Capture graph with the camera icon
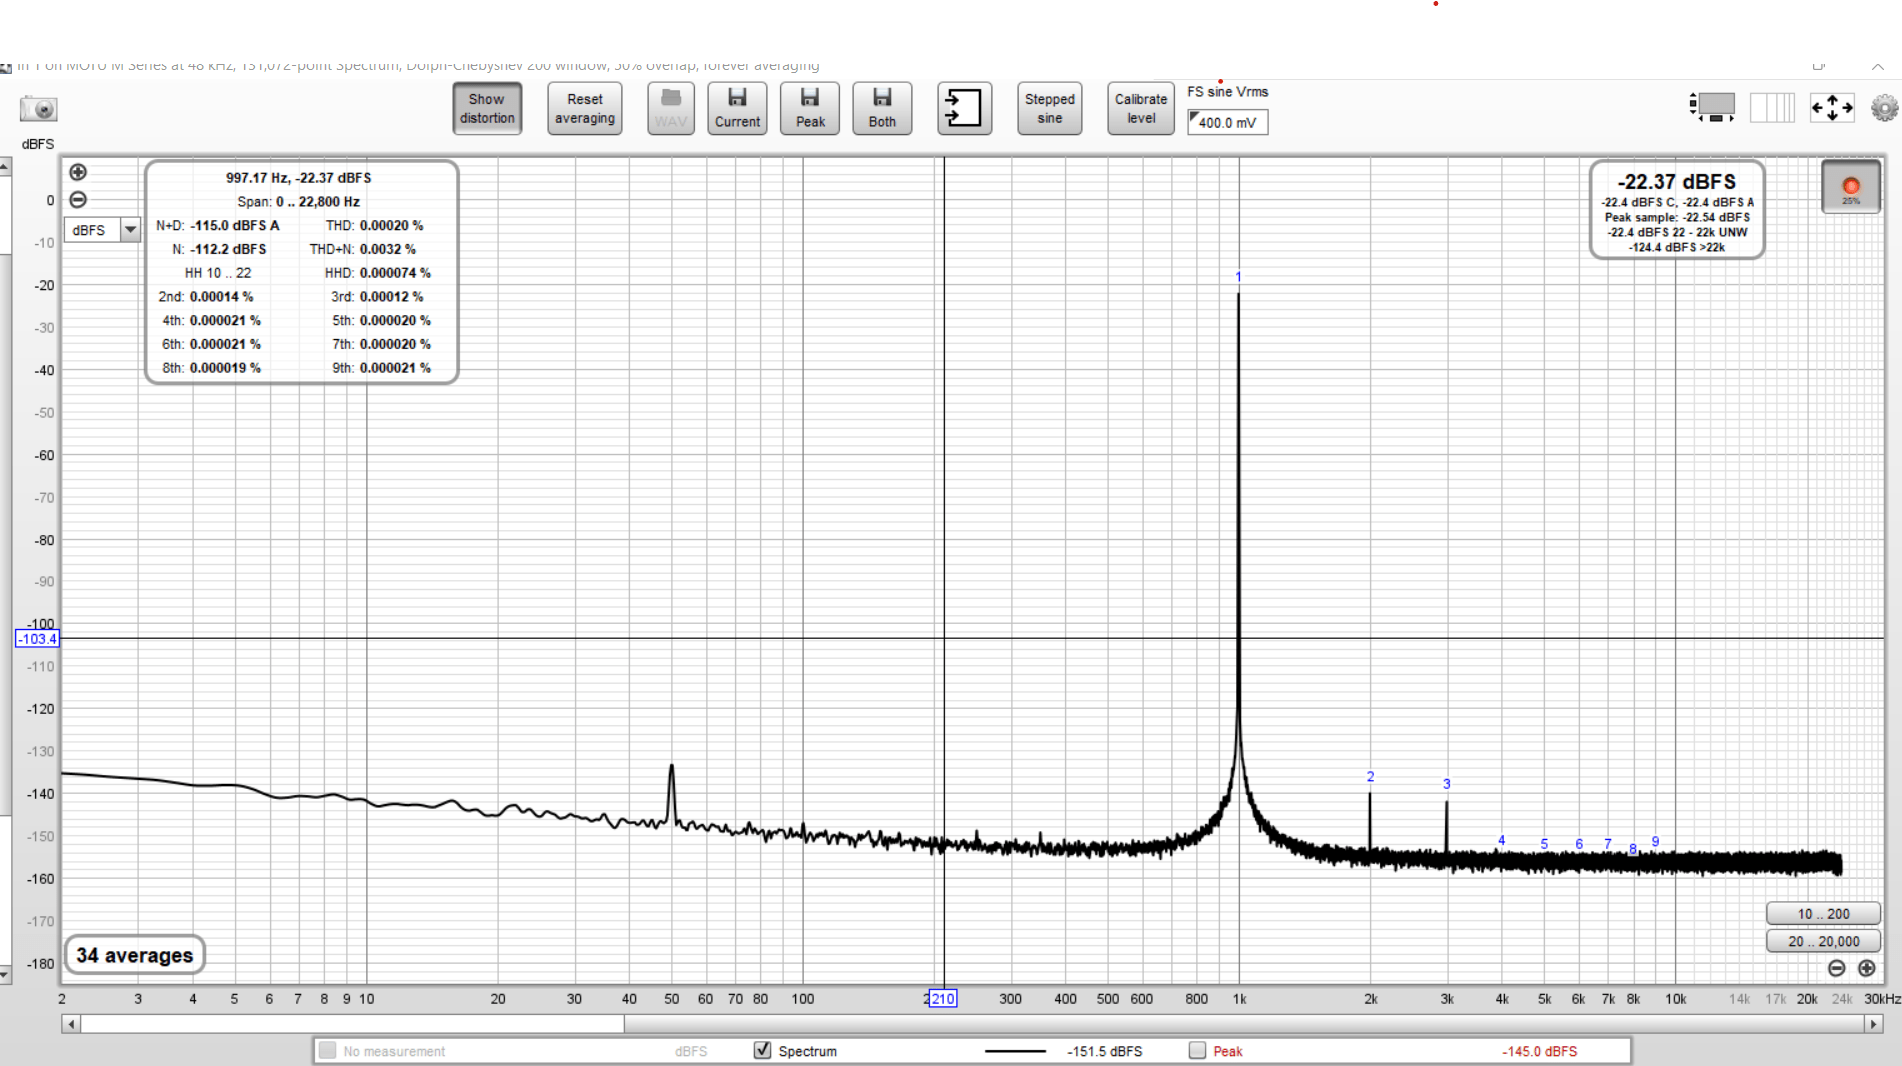The height and width of the screenshot is (1066, 1902). [x=39, y=108]
